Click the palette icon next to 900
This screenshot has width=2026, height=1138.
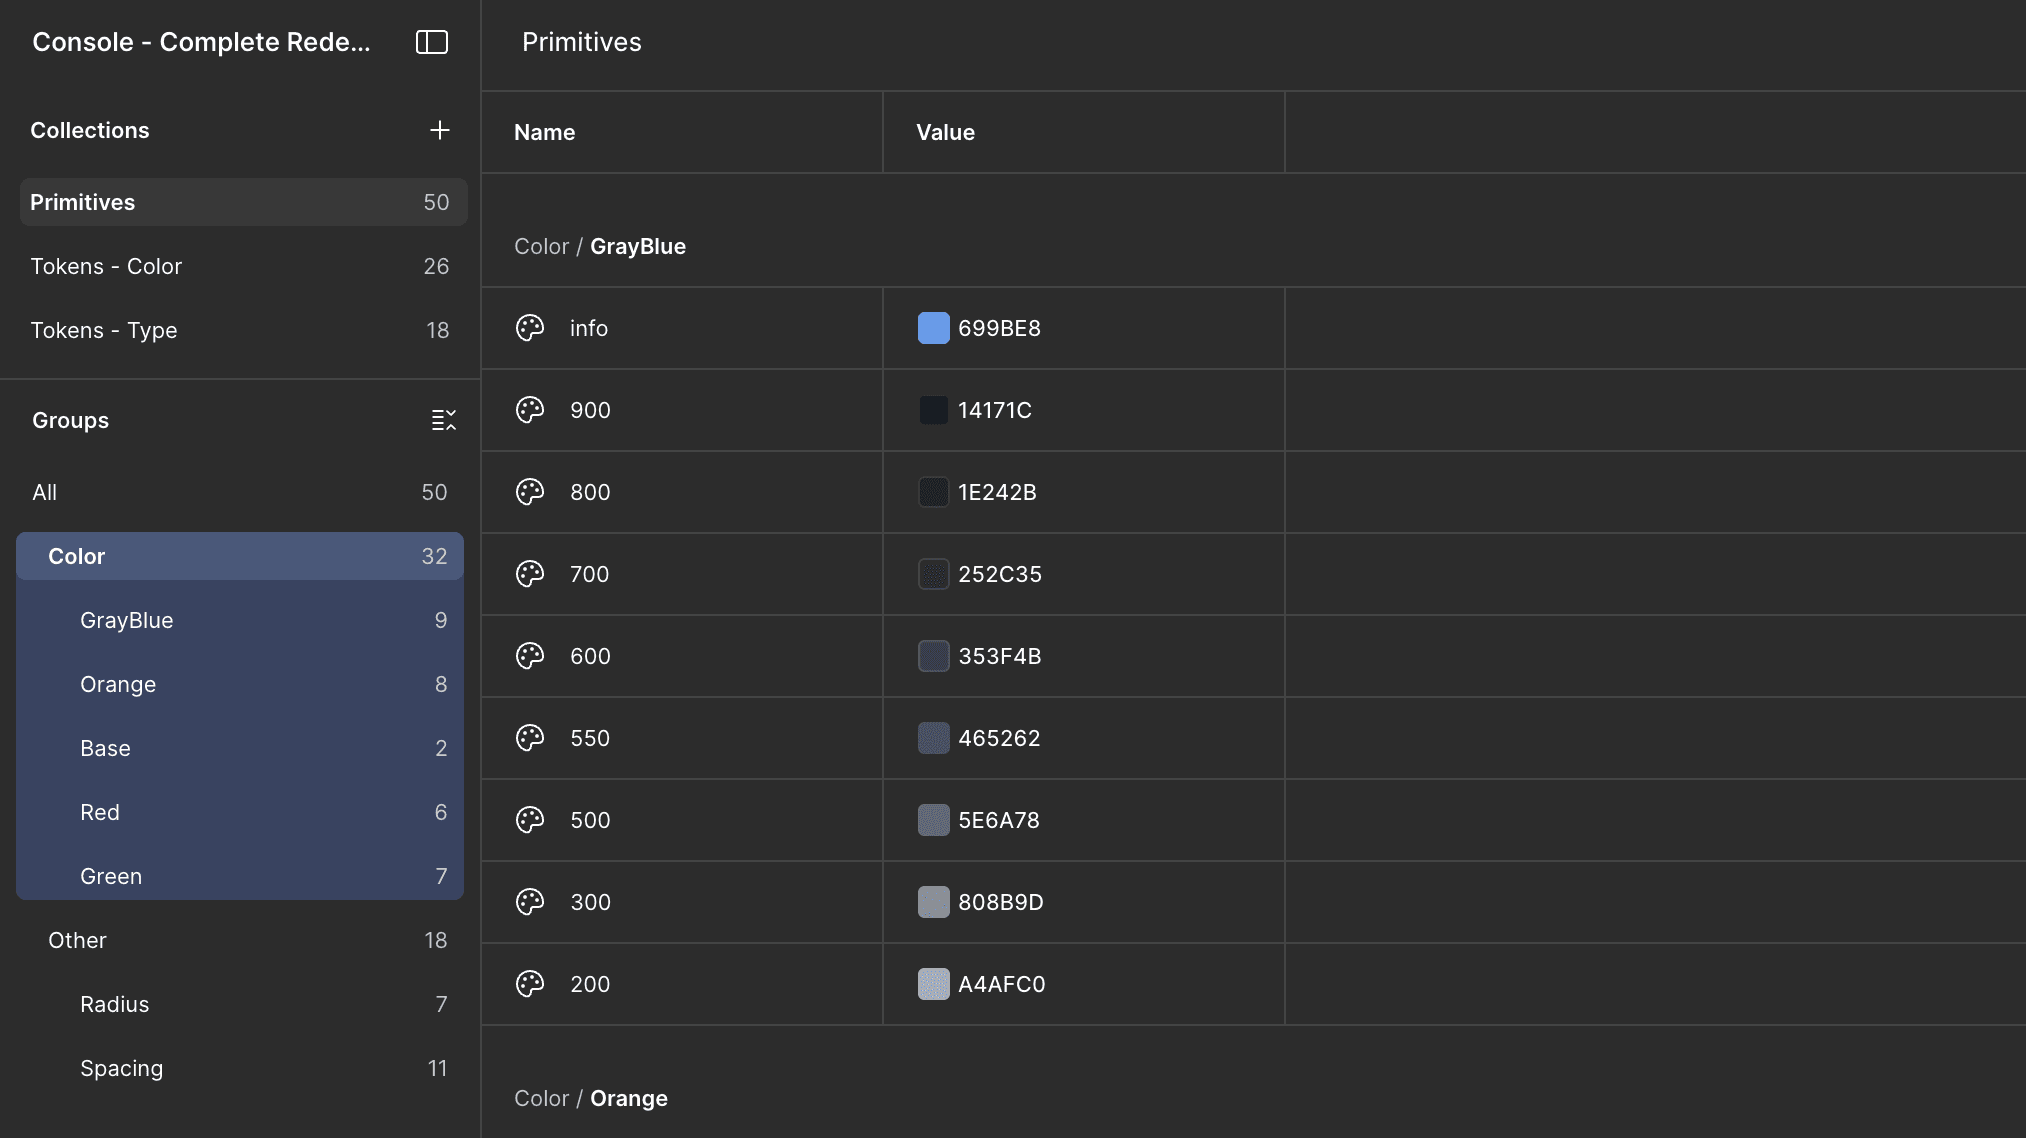(530, 410)
